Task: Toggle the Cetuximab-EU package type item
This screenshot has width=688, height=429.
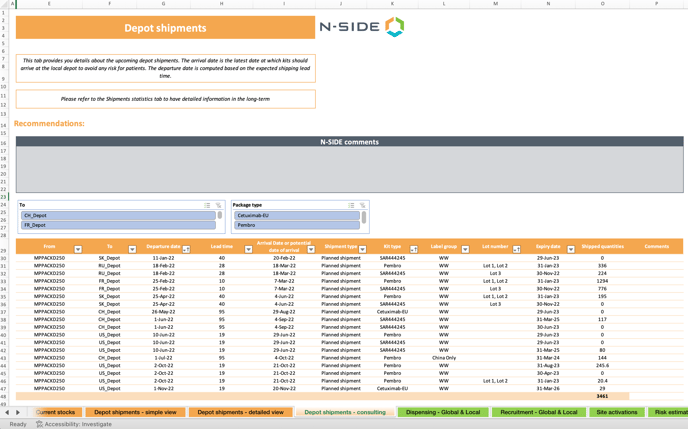Action: (x=296, y=215)
